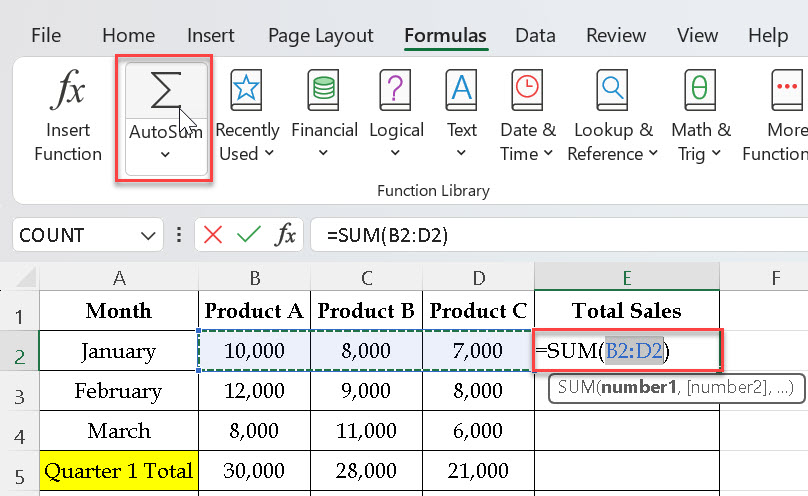The height and width of the screenshot is (496, 808).
Task: Open the File tab
Action: [x=46, y=36]
